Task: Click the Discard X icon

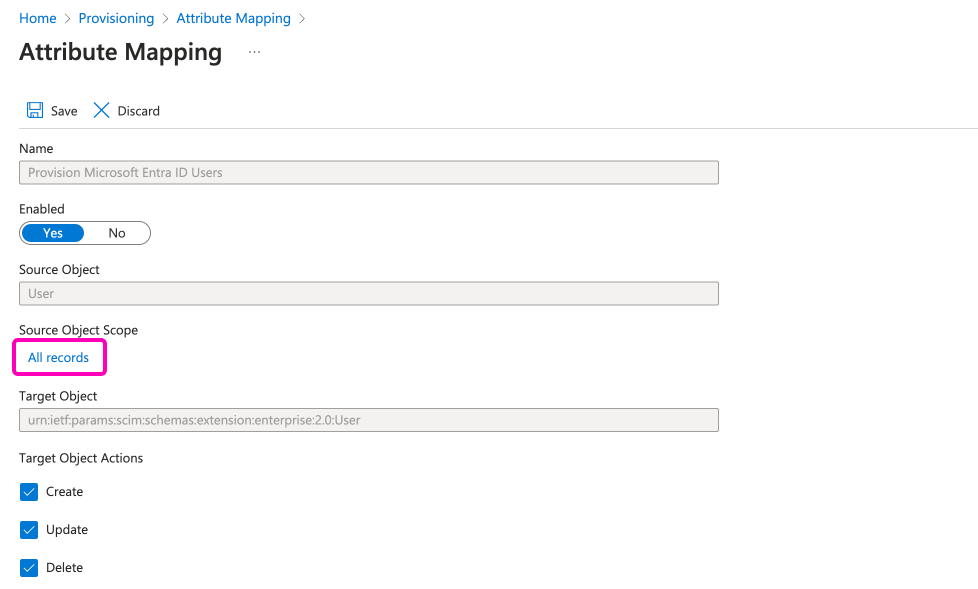Action: [101, 110]
